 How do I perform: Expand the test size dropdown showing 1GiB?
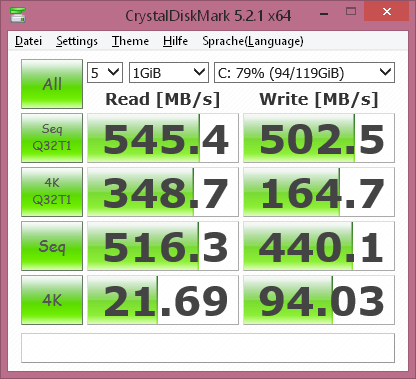click(169, 72)
